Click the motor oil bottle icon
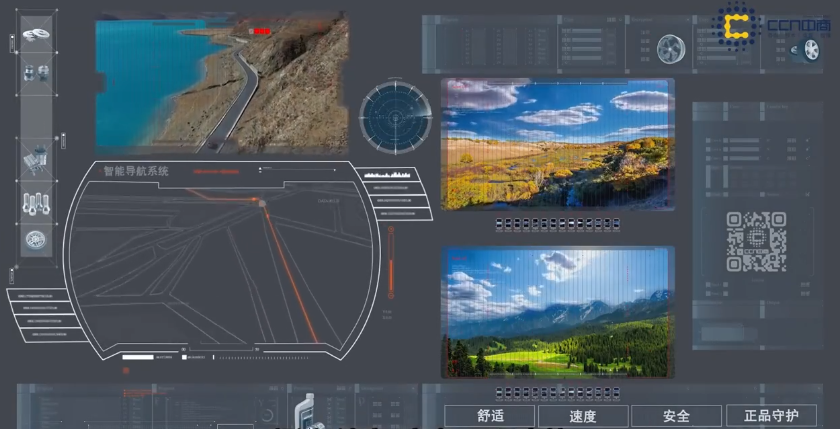The width and height of the screenshot is (840, 429). (303, 412)
